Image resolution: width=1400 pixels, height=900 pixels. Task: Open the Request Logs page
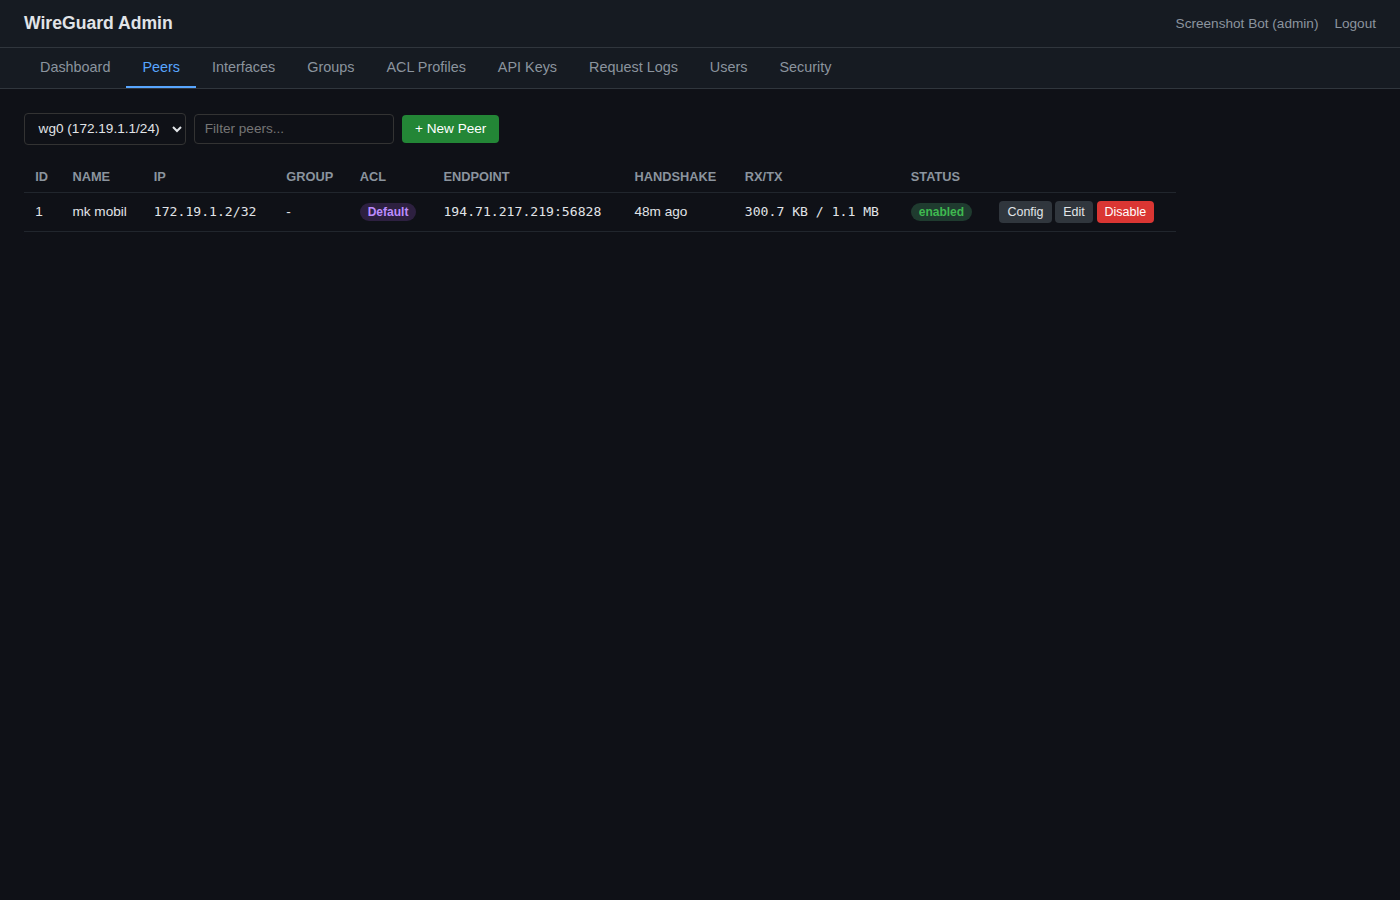coord(632,67)
